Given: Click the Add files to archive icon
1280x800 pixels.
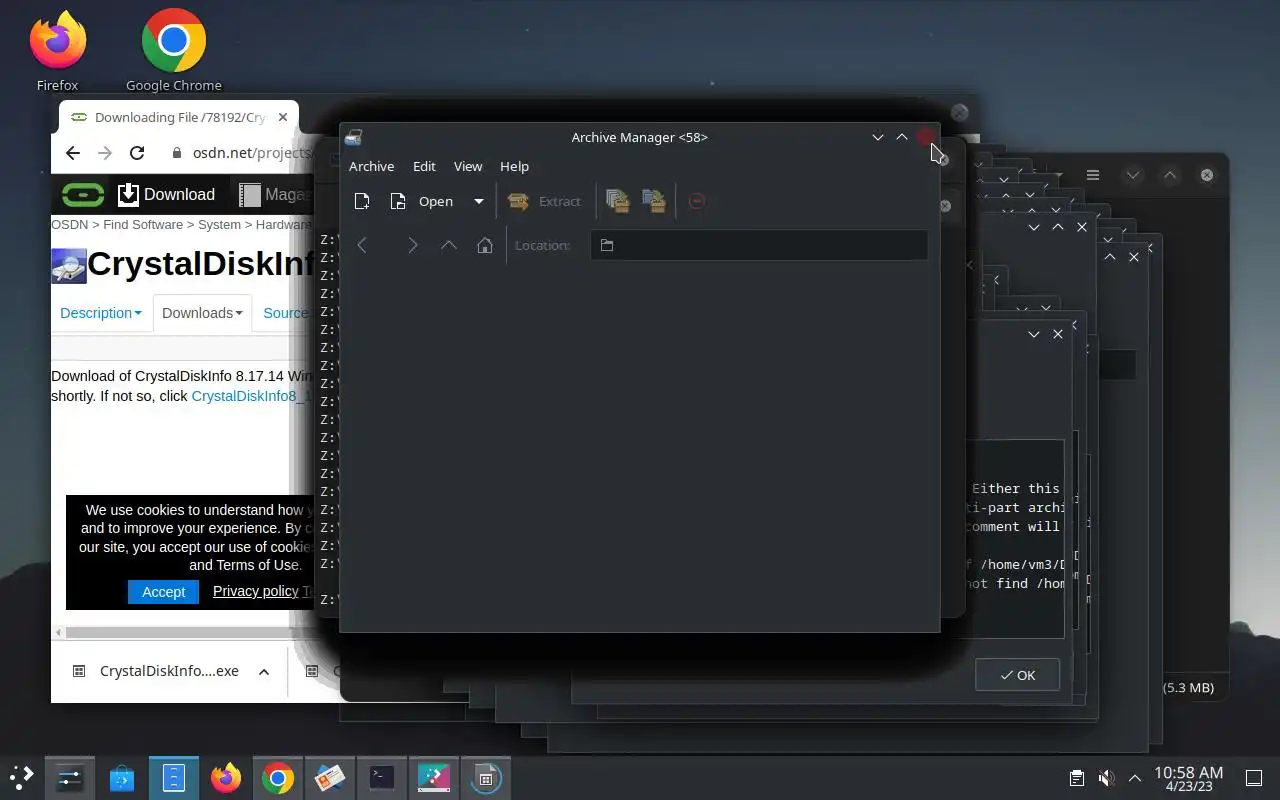Looking at the screenshot, I should click(617, 202).
